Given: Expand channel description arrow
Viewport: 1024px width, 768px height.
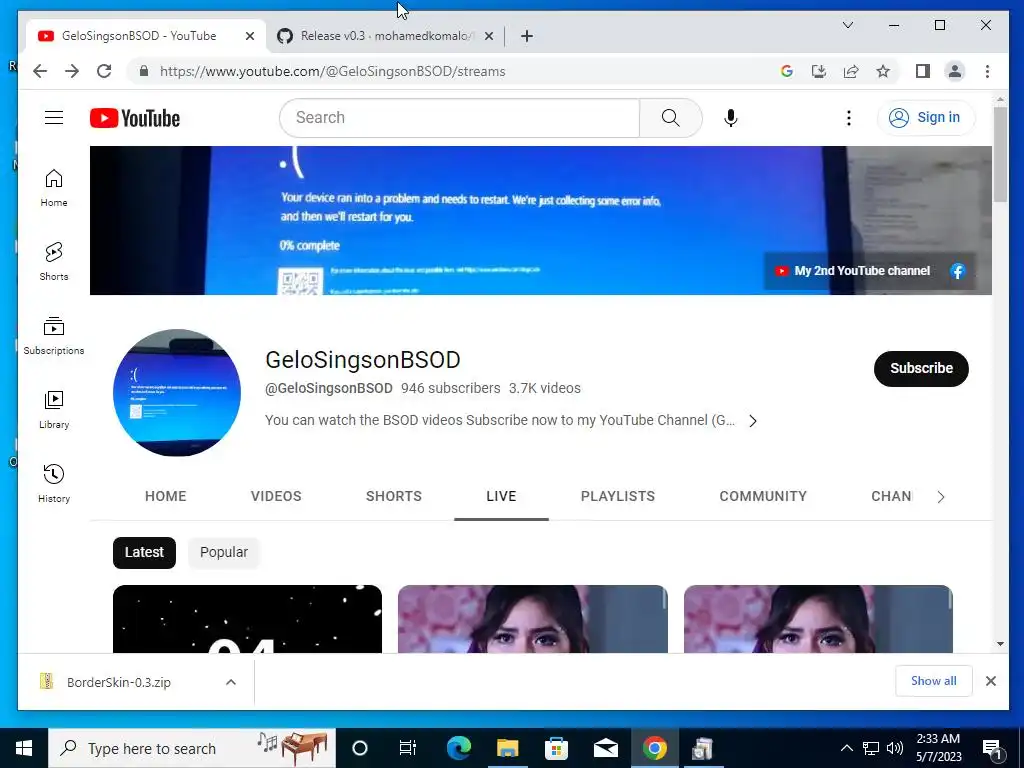Looking at the screenshot, I should 753,421.
